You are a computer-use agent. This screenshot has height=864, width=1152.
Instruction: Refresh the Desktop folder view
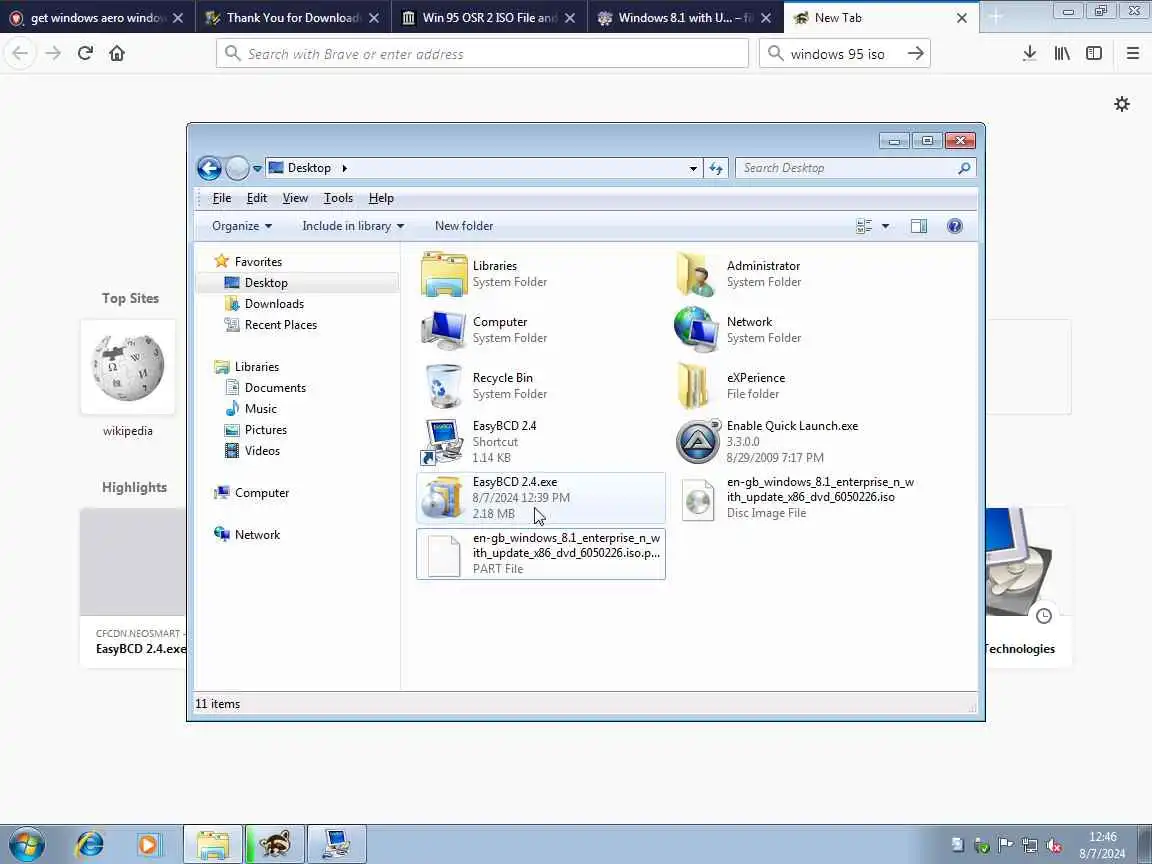716,168
